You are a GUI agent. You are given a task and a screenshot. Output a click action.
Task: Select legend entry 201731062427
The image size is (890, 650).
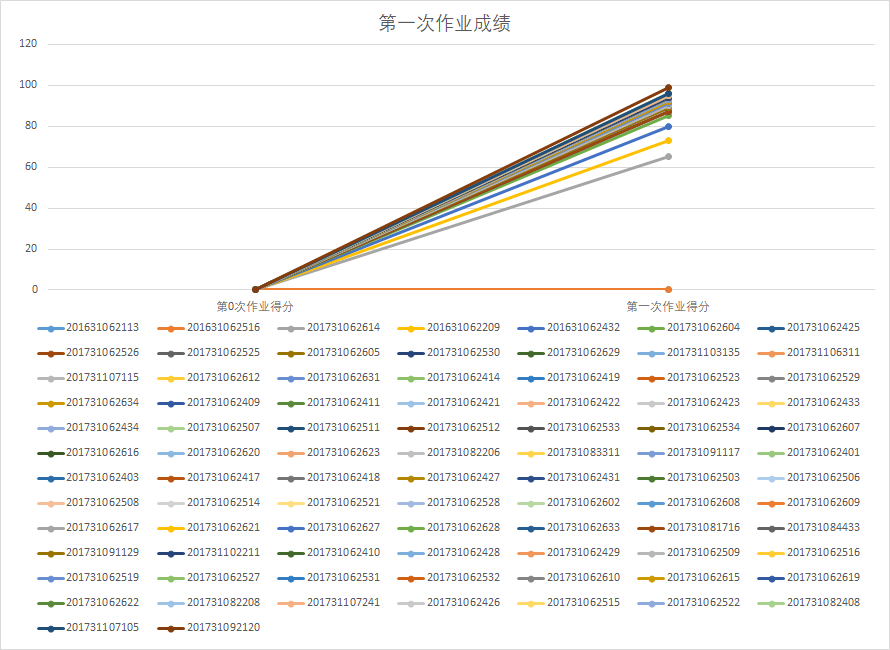[x=449, y=477]
